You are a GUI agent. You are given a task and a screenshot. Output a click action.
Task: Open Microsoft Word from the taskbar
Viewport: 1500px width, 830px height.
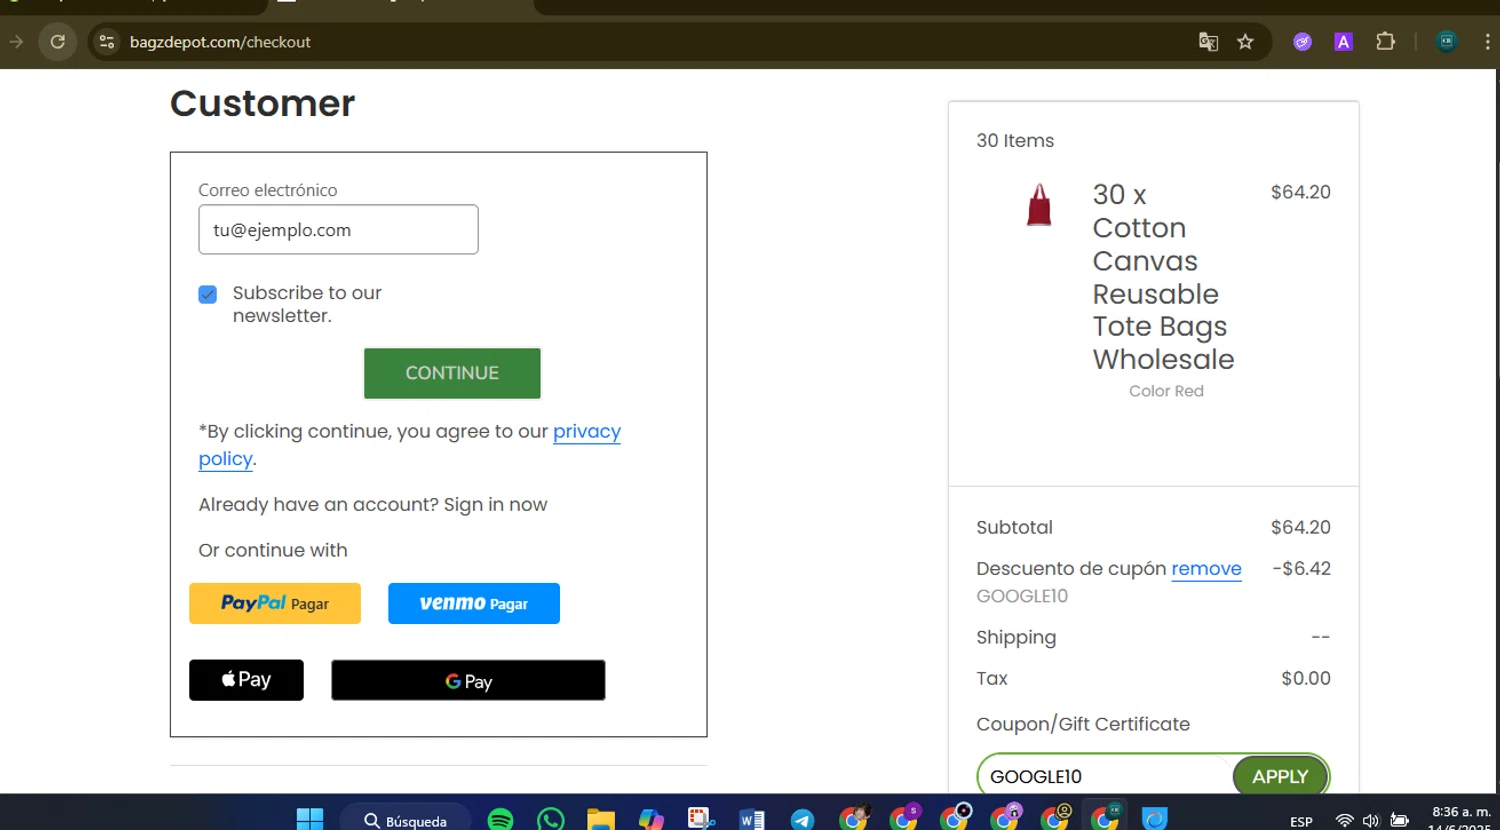tap(752, 819)
